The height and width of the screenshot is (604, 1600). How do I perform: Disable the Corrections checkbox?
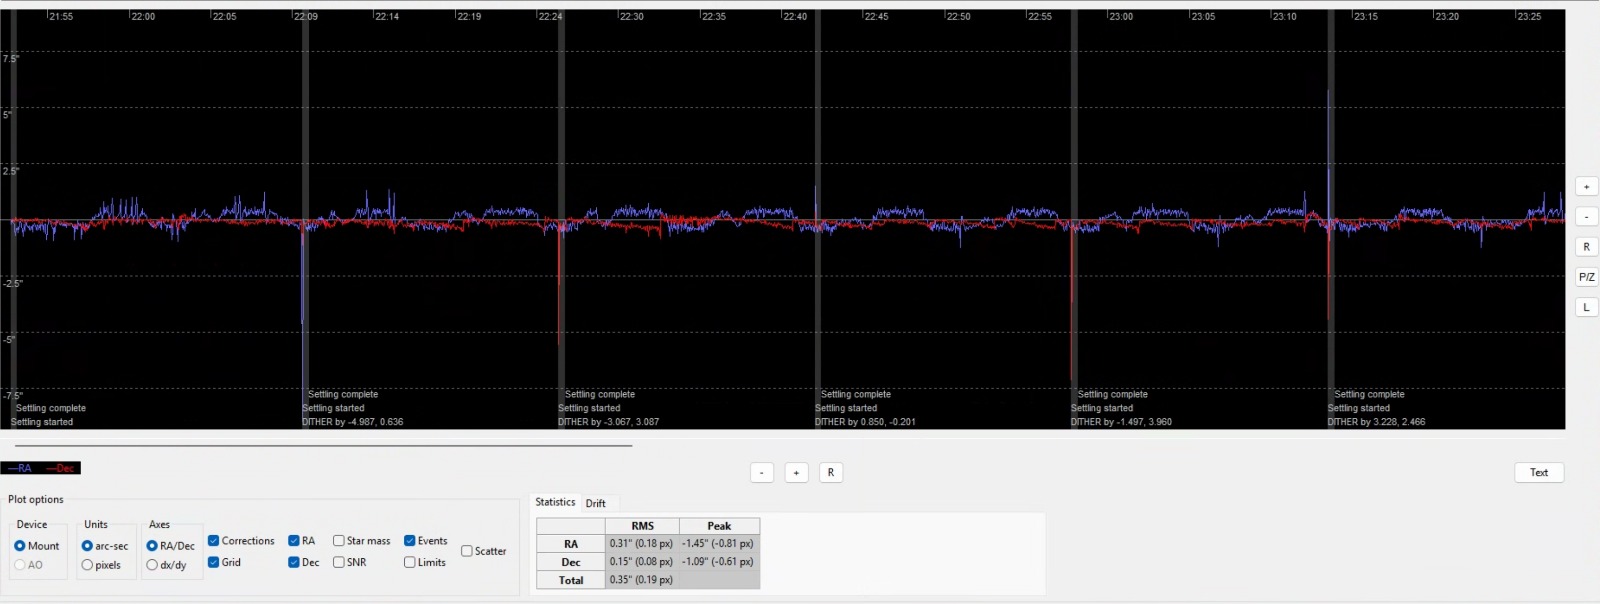pos(214,541)
